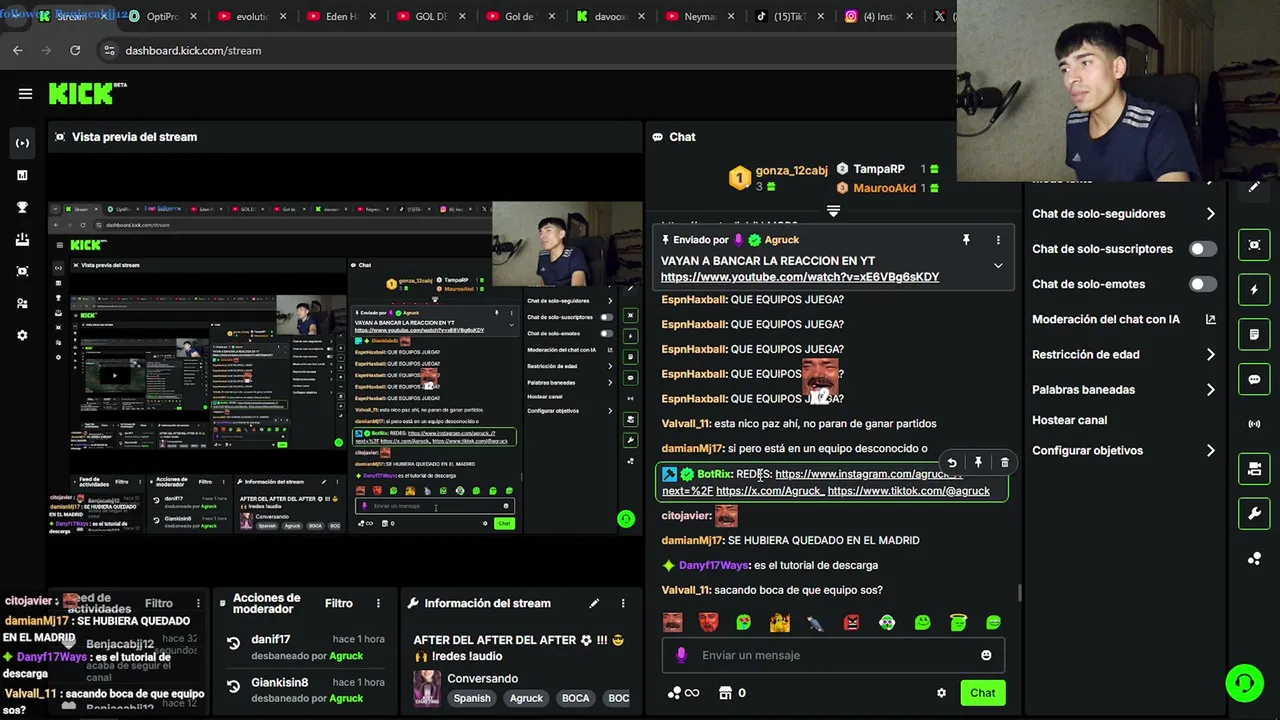
Task: Open the tiktok.com/@agruck link
Action: (x=908, y=491)
